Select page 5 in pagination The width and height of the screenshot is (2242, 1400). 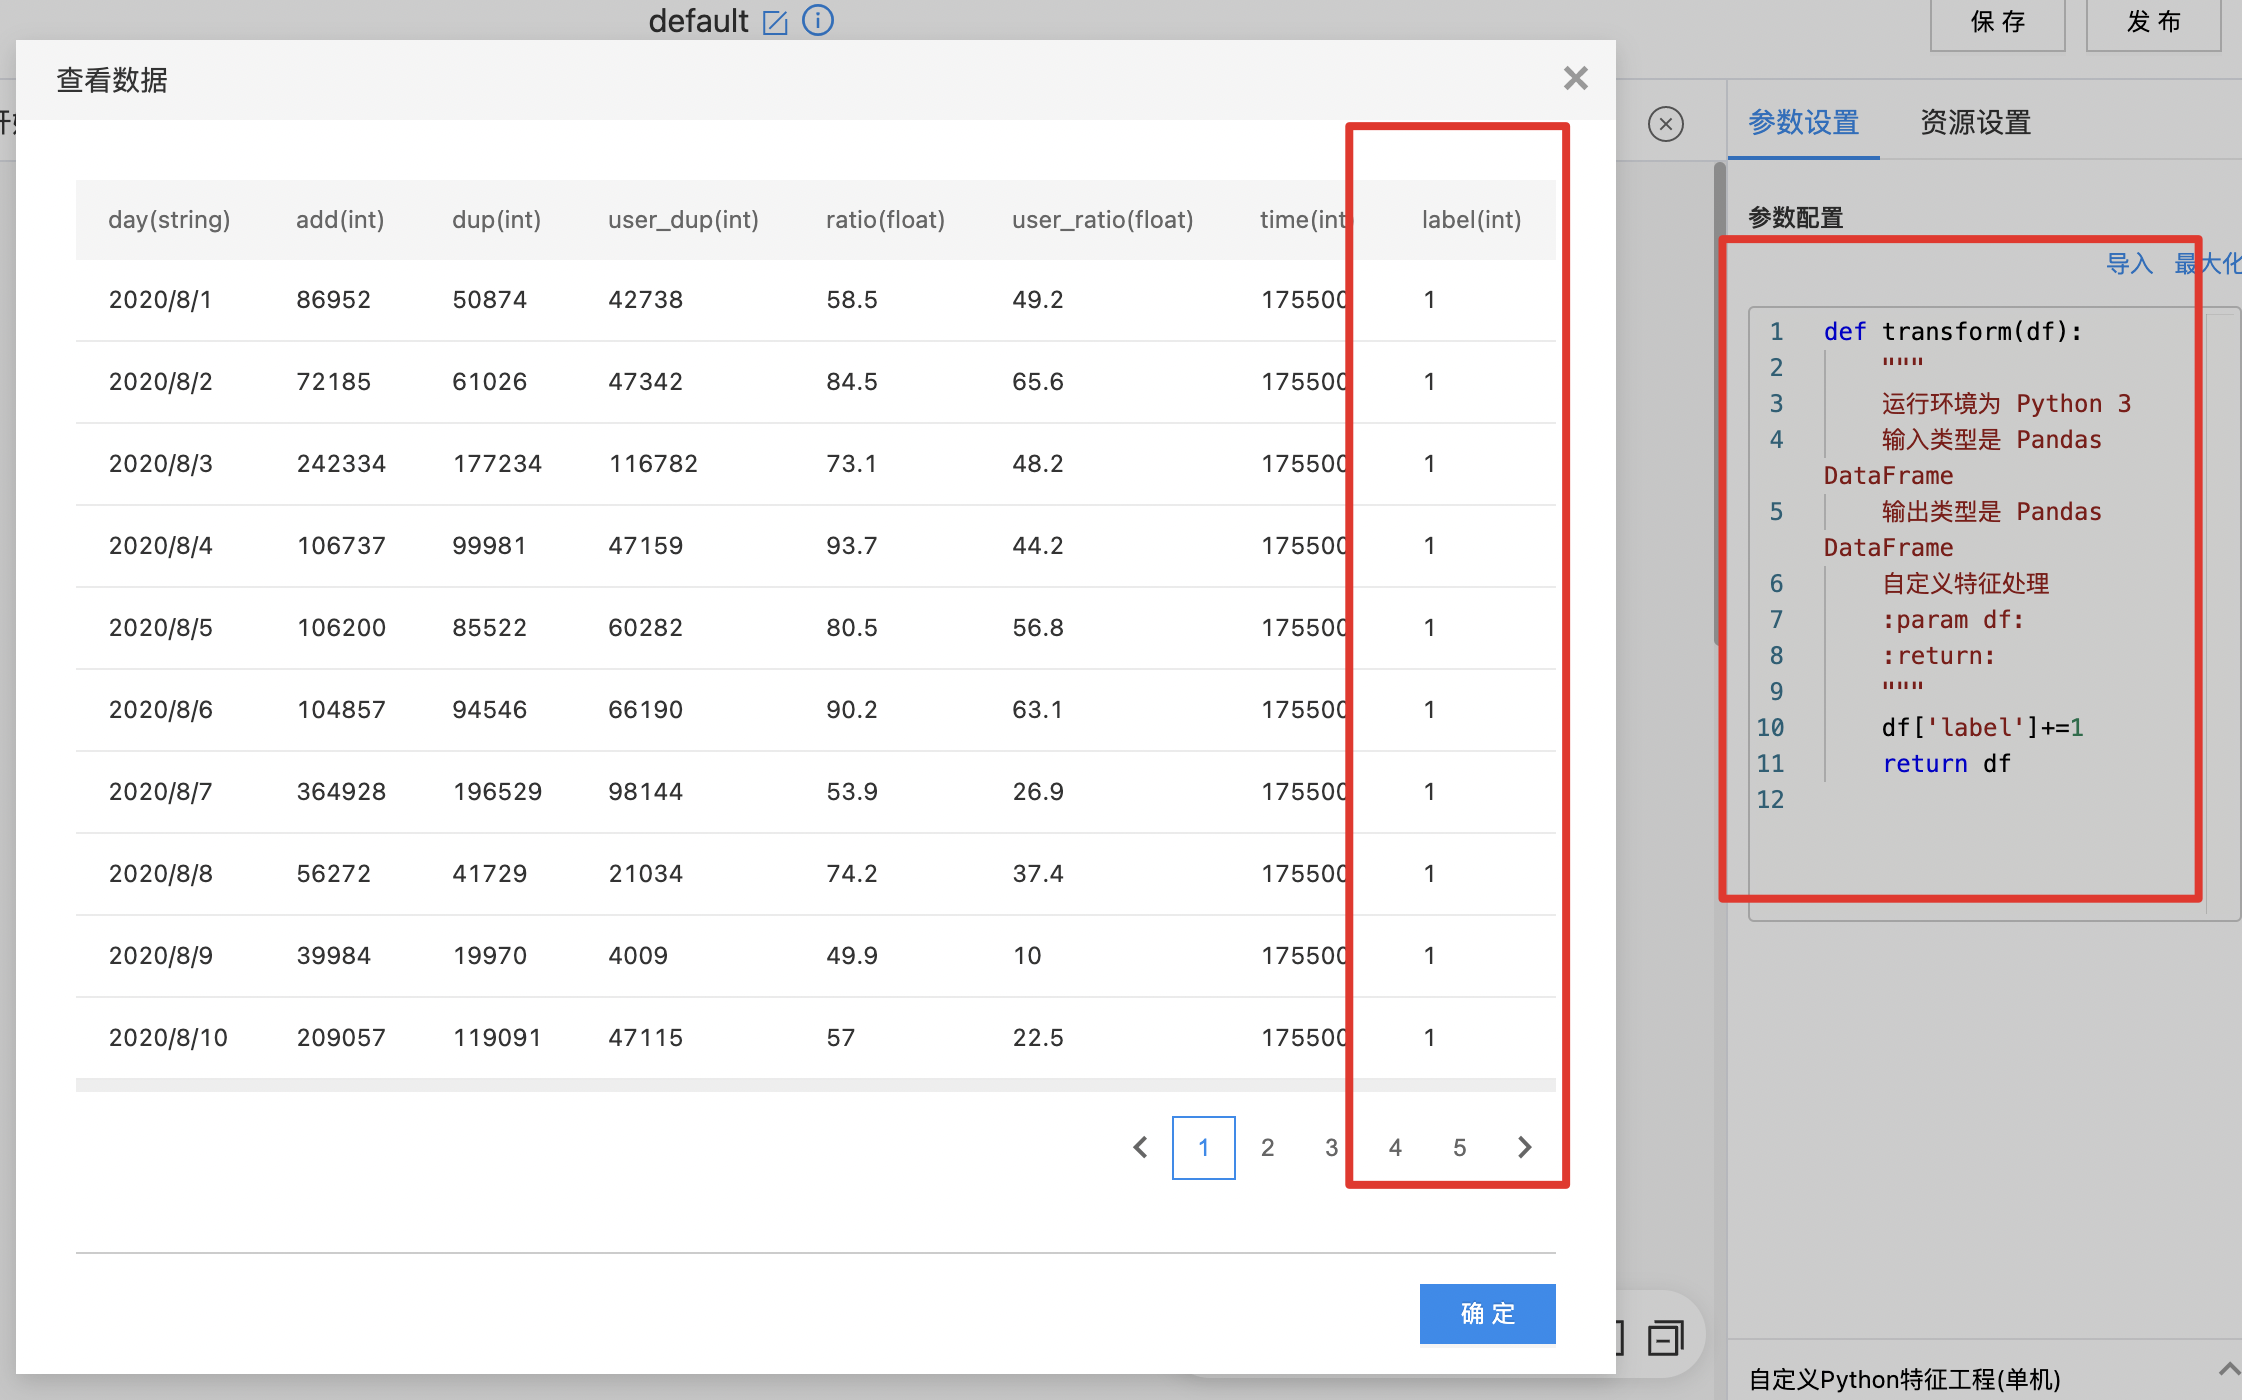1459,1147
